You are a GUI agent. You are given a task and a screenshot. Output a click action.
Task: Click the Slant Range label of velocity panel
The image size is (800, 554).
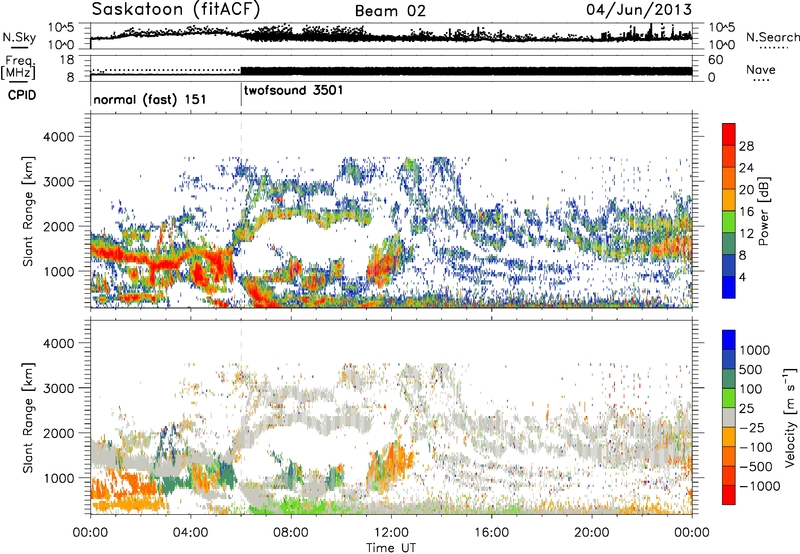click(29, 417)
